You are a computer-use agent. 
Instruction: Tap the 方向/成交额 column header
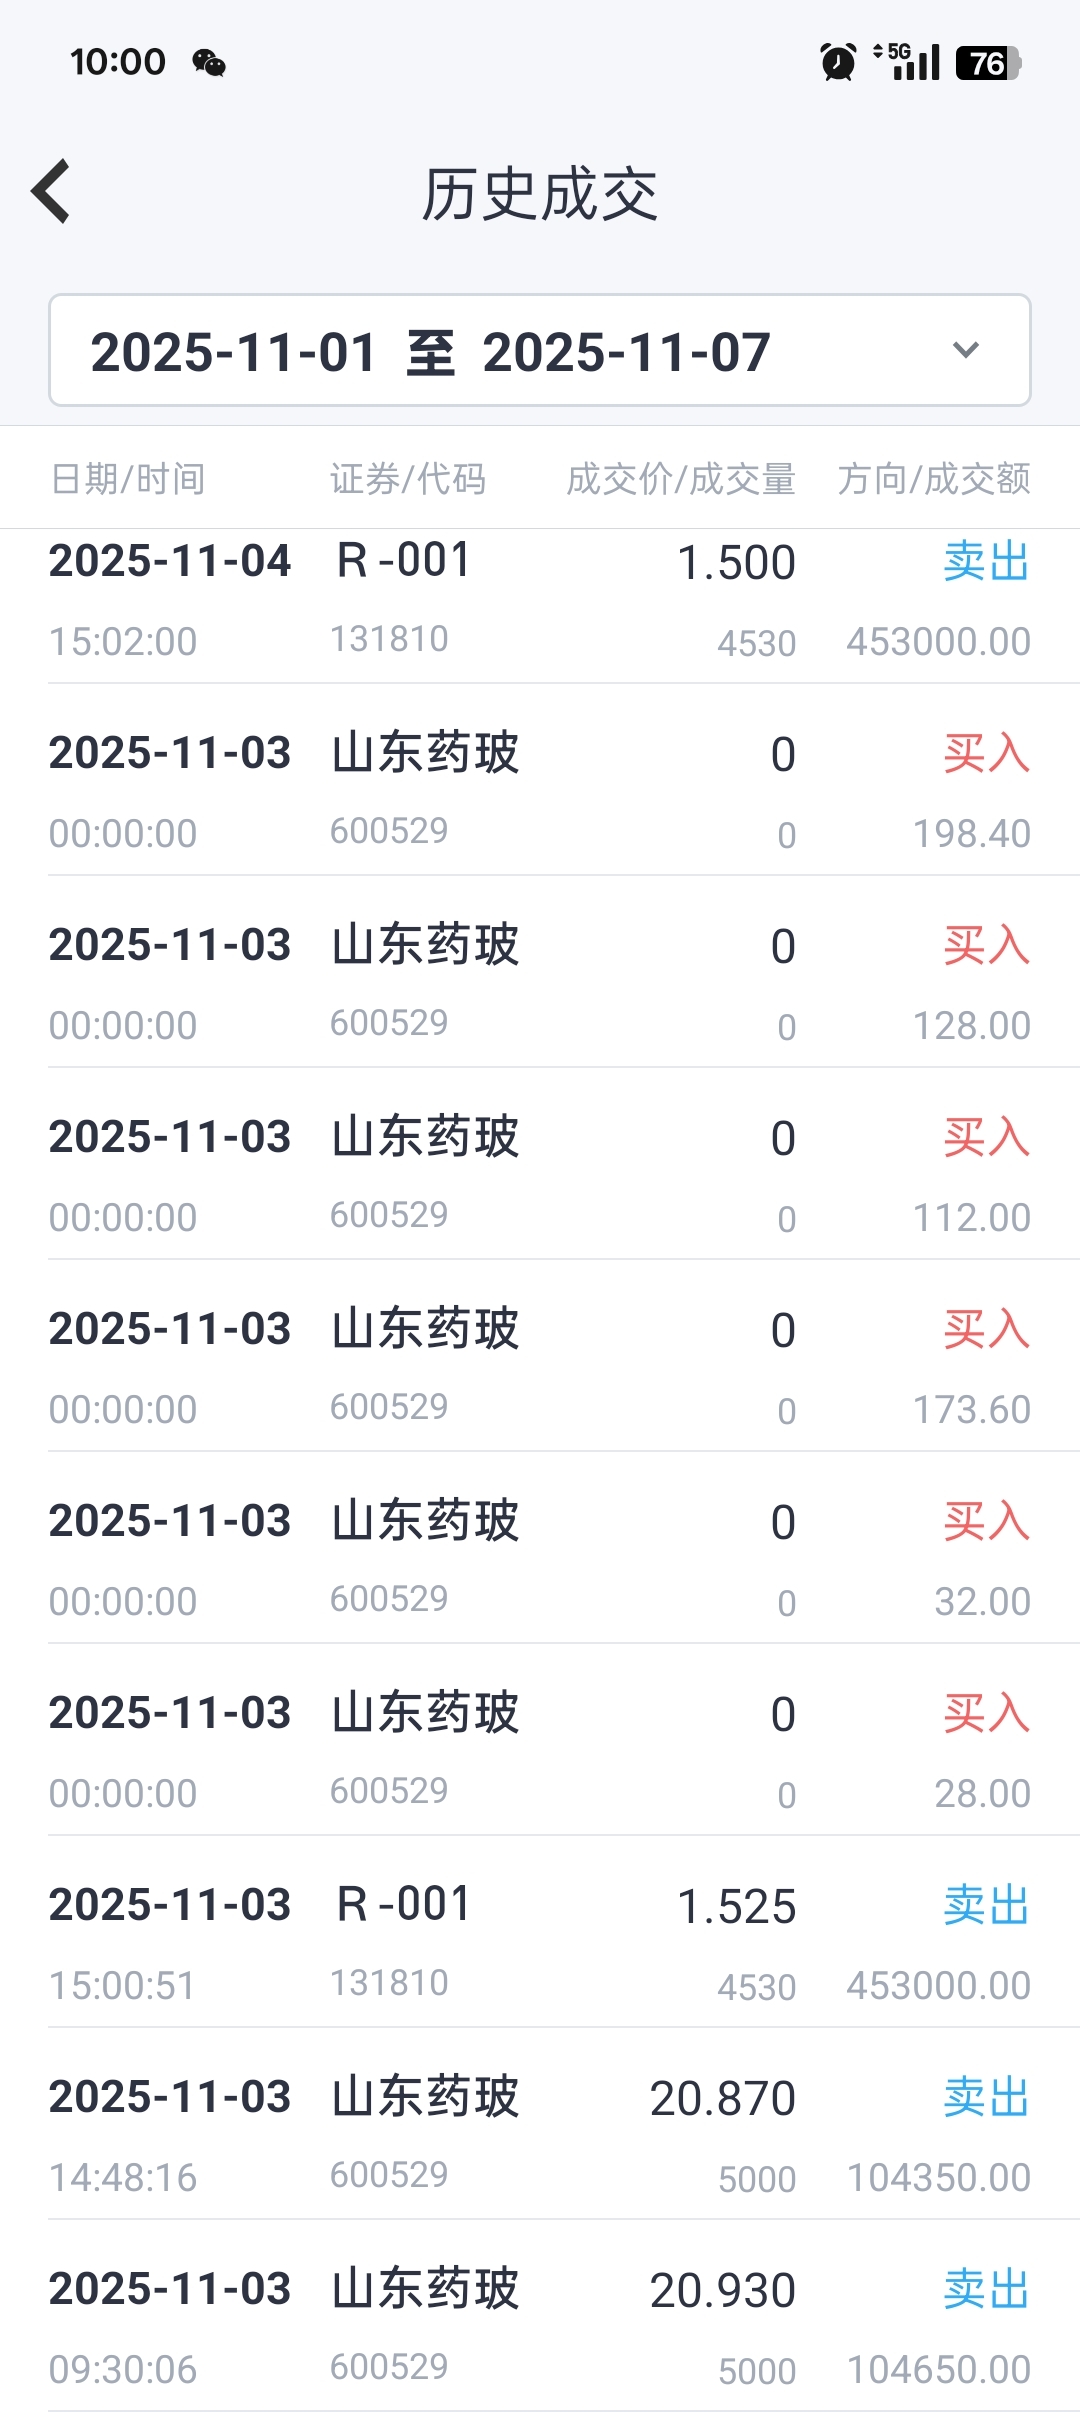[x=934, y=479]
